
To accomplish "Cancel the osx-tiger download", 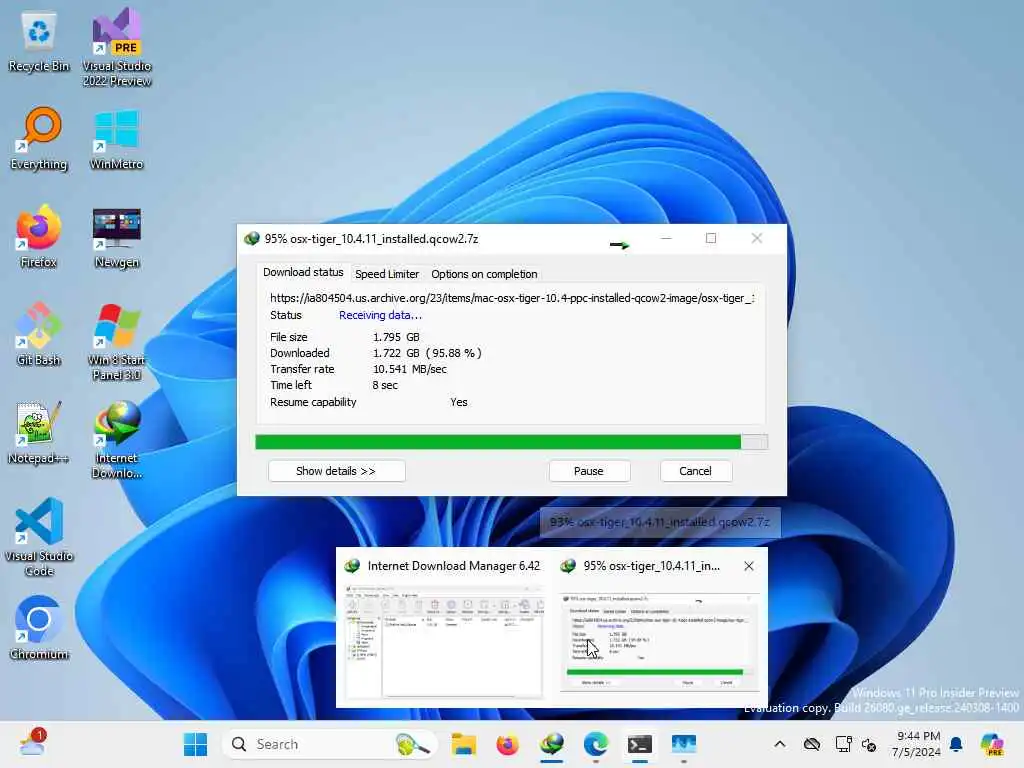I will (x=696, y=471).
